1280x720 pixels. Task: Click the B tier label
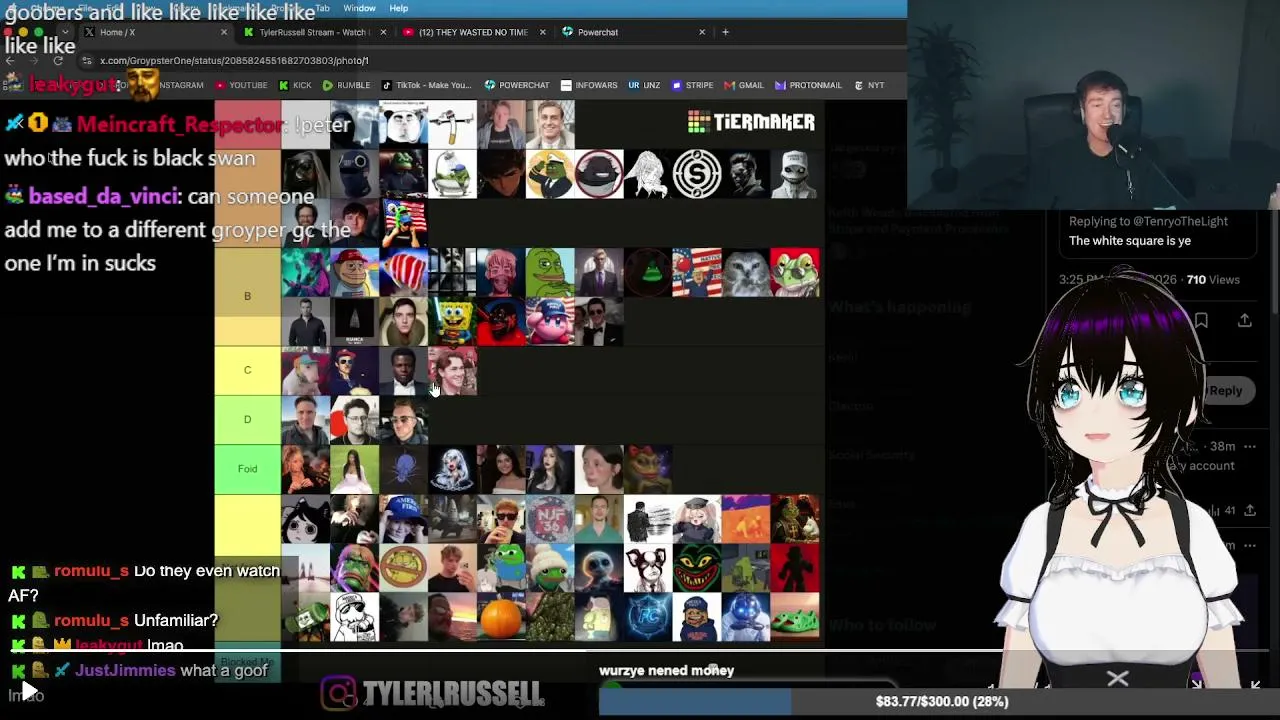point(247,296)
